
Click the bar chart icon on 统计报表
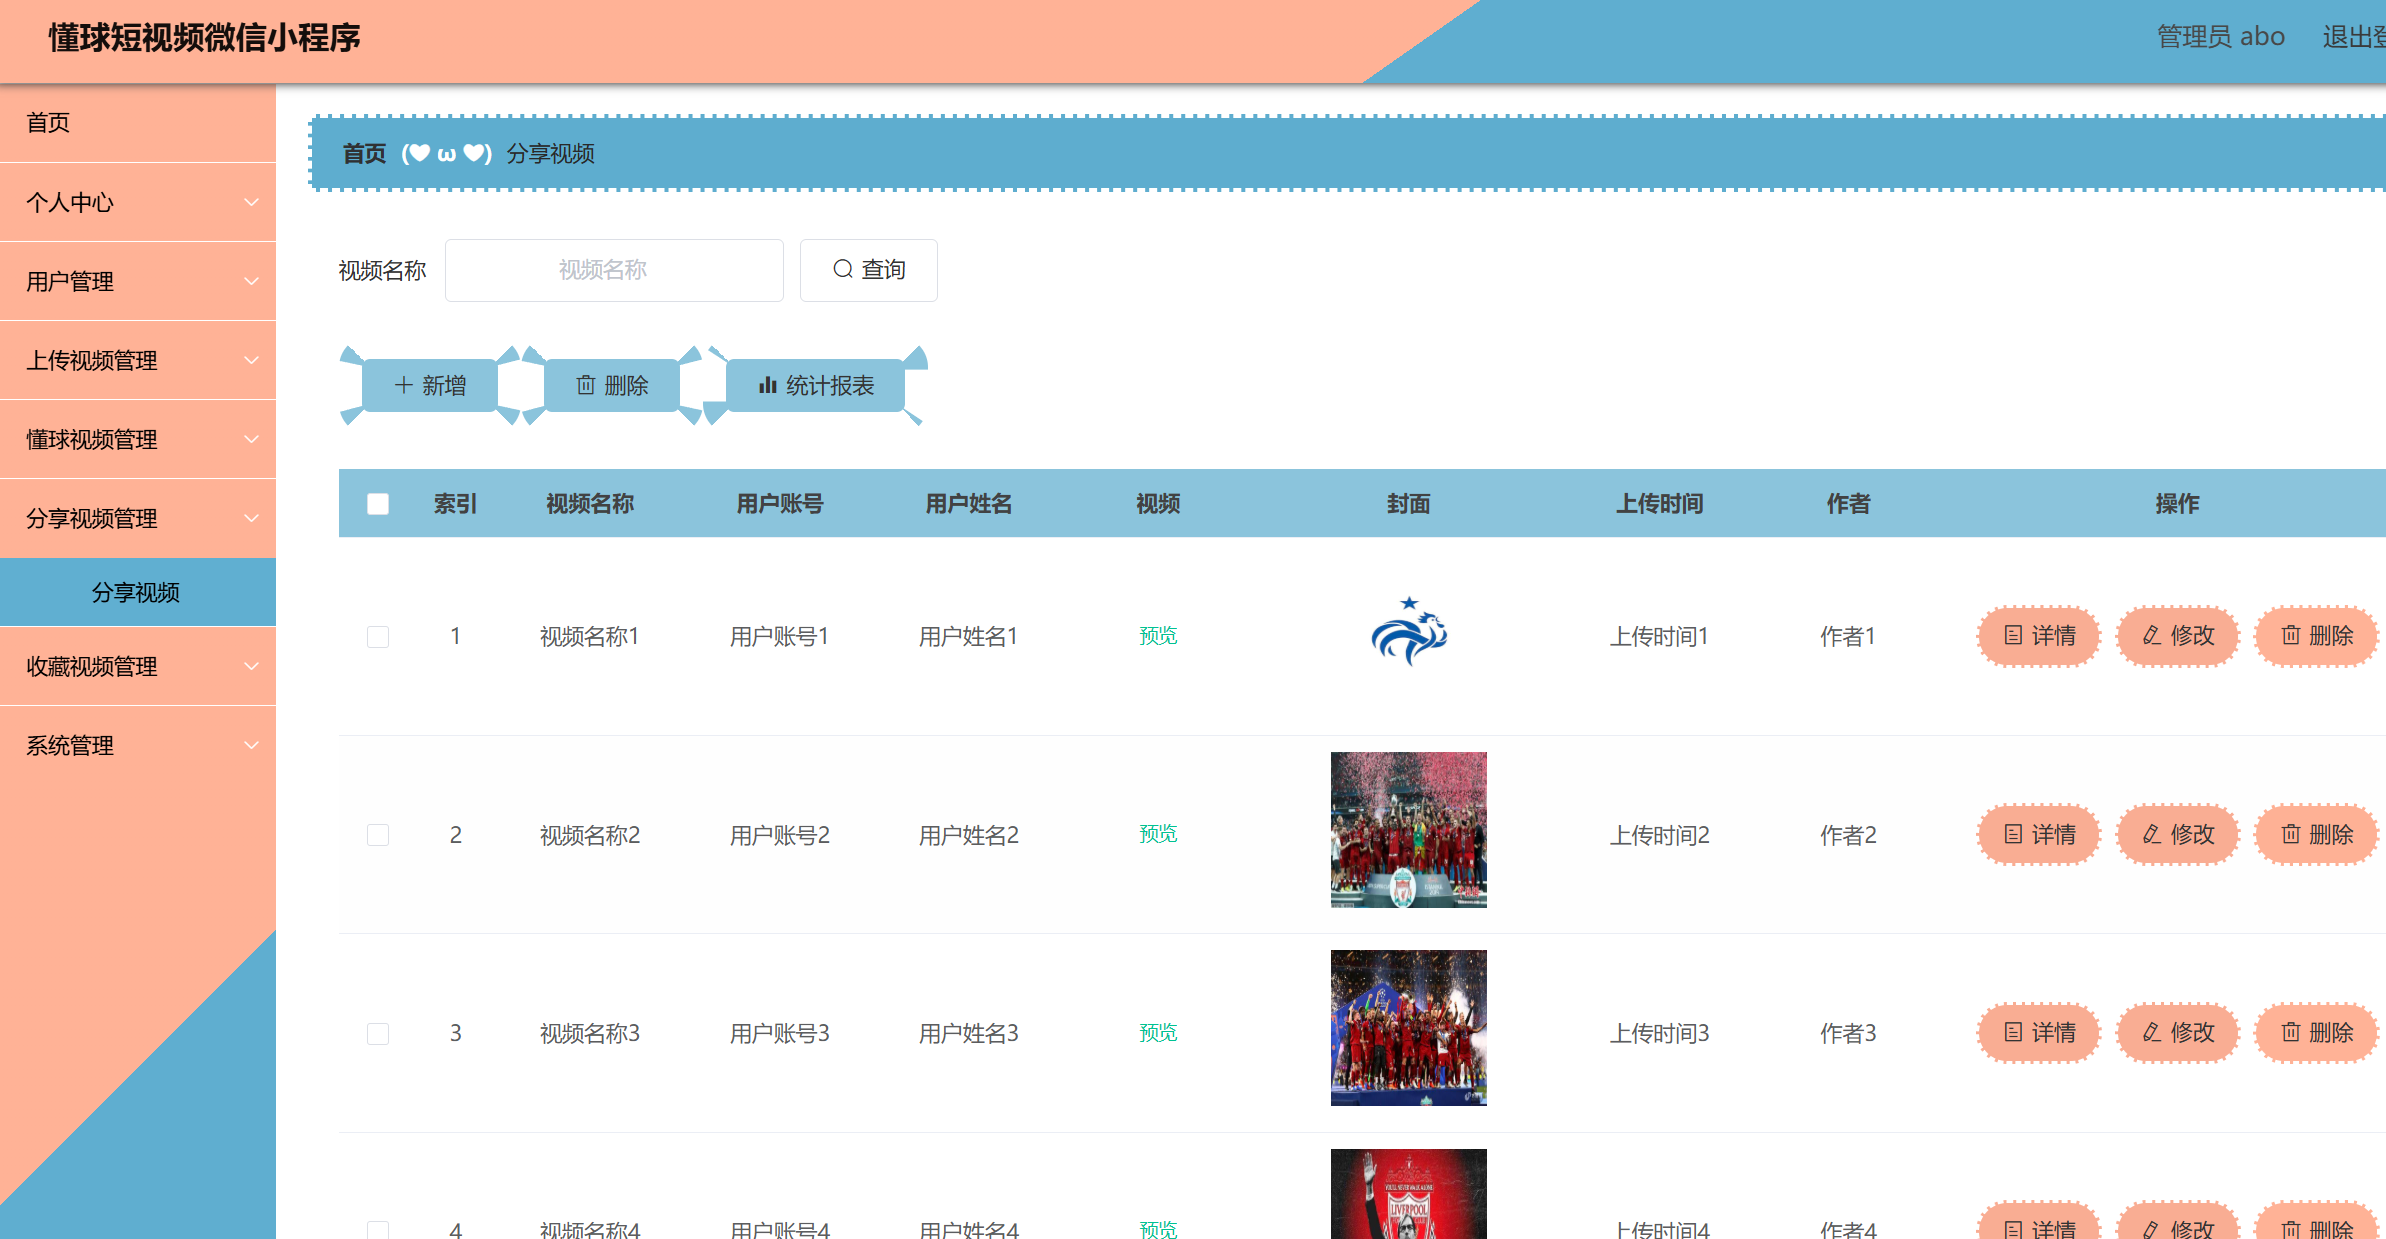[768, 385]
